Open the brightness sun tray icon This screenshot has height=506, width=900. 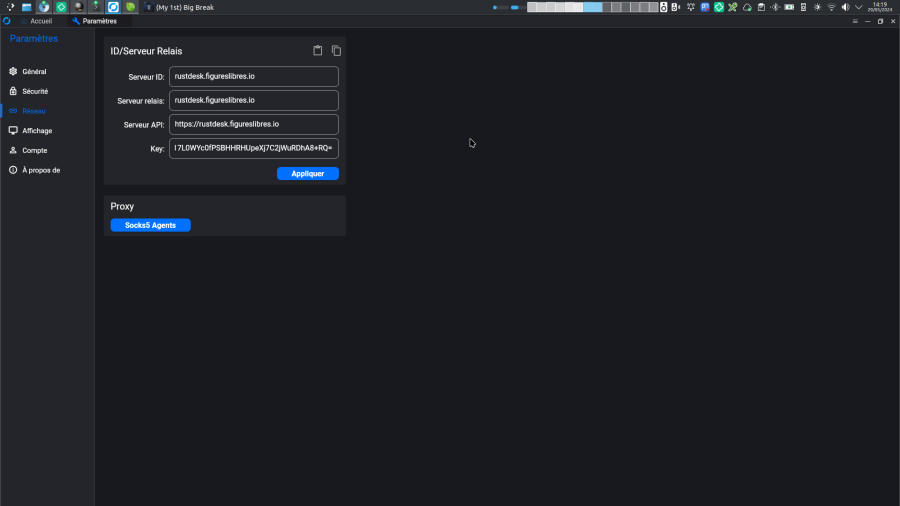point(817,7)
